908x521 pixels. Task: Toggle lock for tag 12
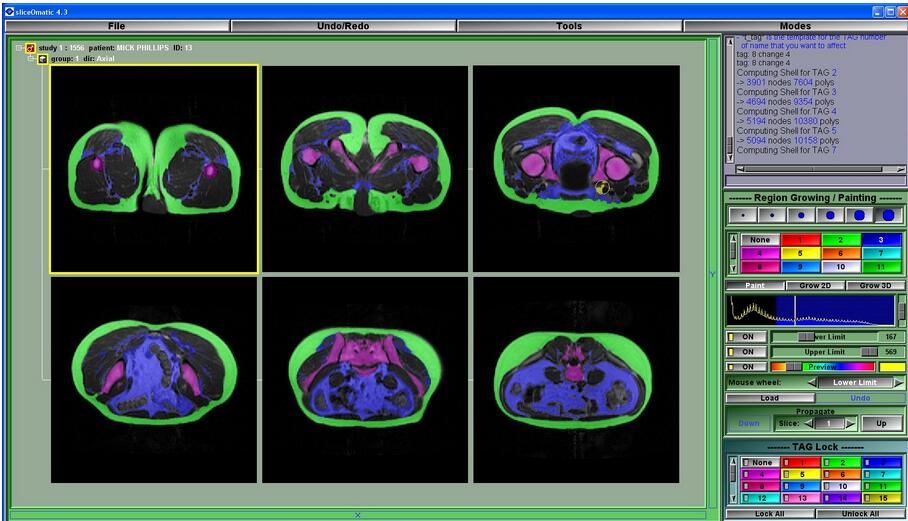(747, 498)
